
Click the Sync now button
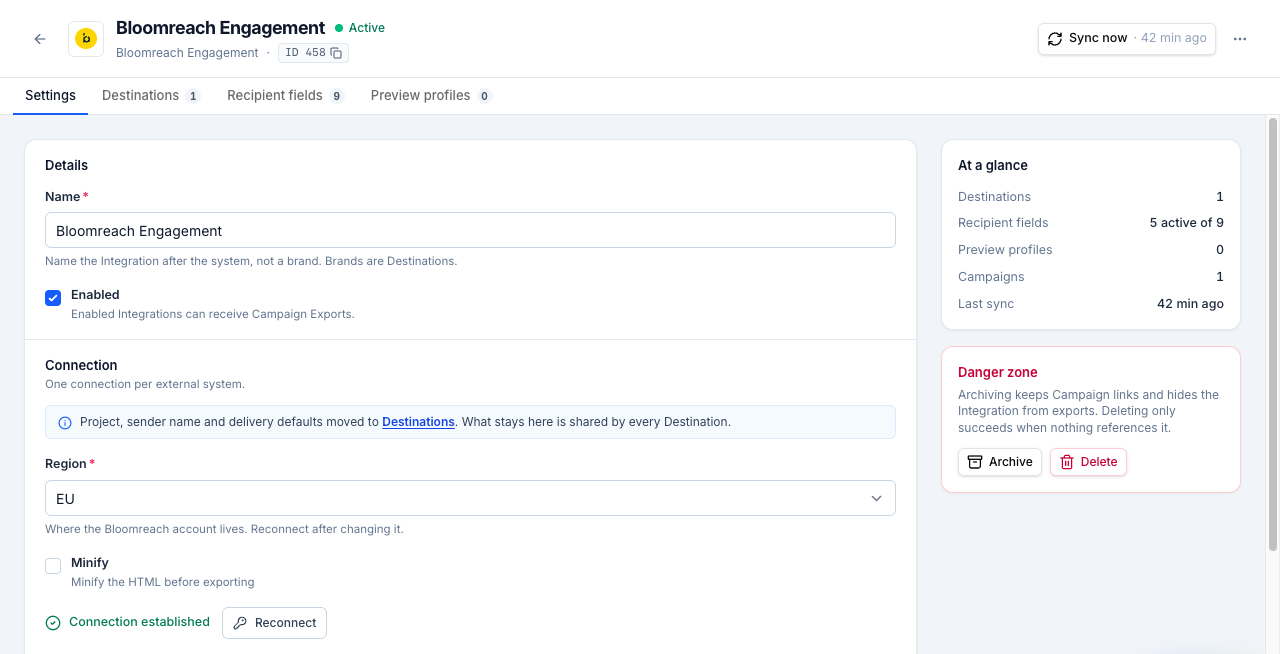(1127, 38)
